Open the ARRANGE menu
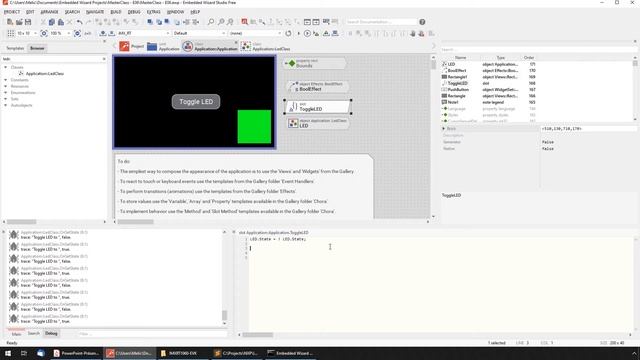This screenshot has width=640, height=360. 49,12
